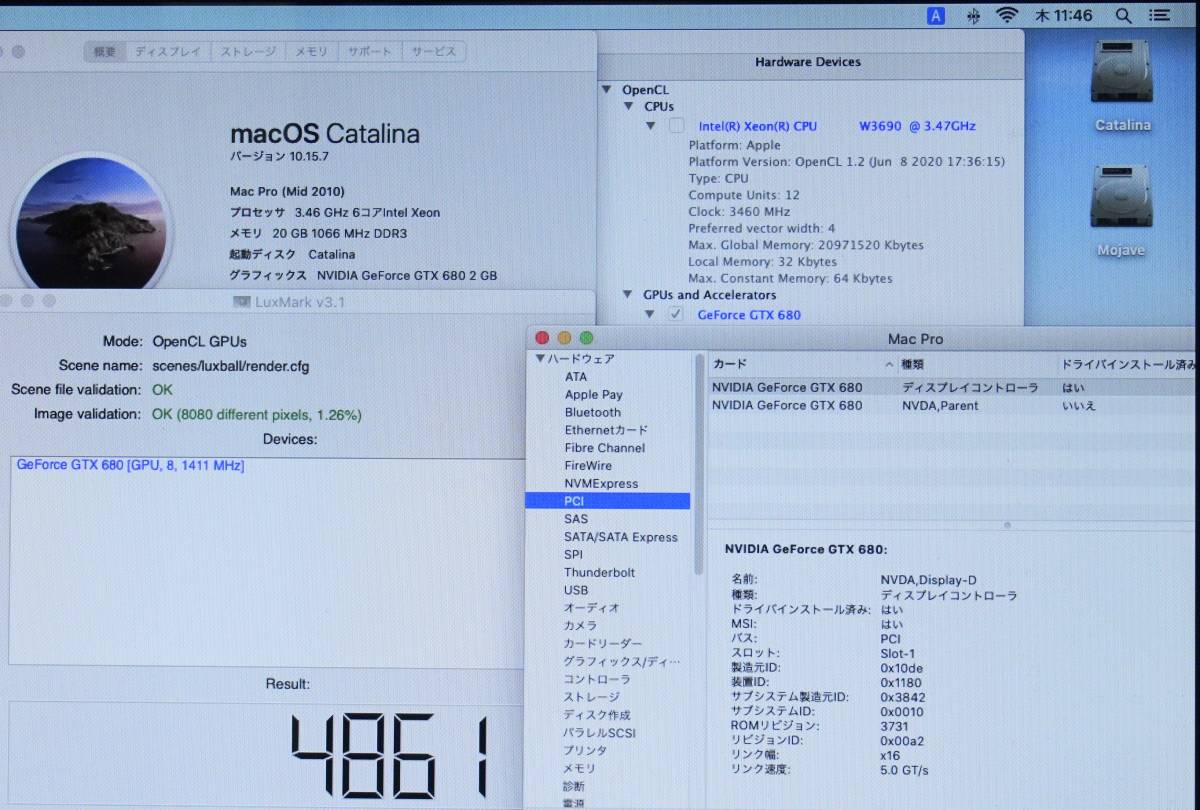Collapse the ハードウェア section in sidebar
1200x810 pixels.
click(540, 359)
